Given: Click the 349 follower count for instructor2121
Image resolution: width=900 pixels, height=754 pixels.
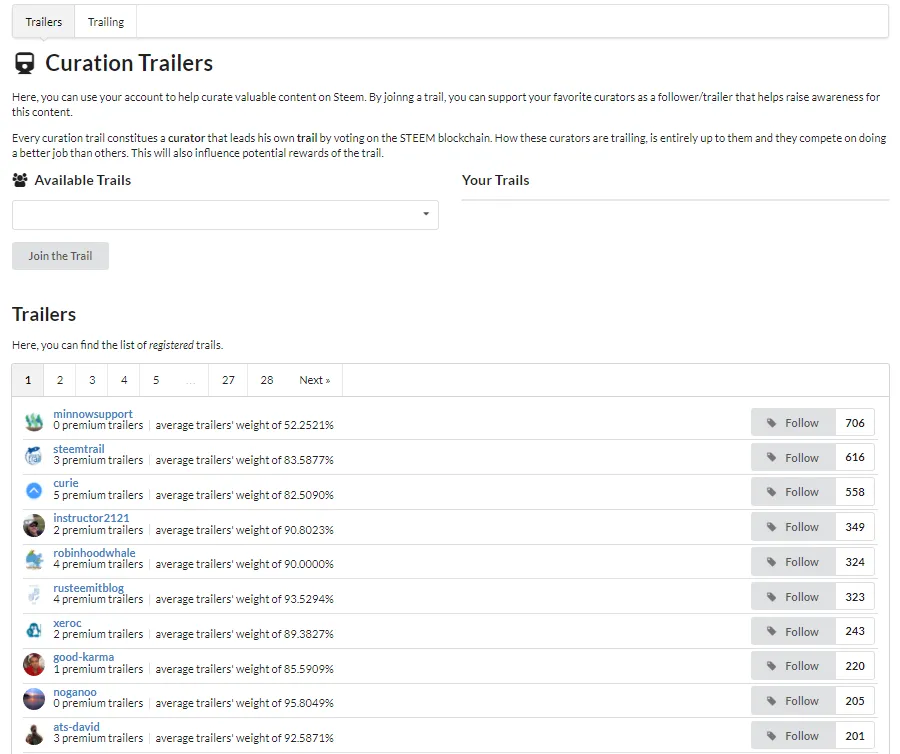Looking at the screenshot, I should pyautogui.click(x=855, y=527).
